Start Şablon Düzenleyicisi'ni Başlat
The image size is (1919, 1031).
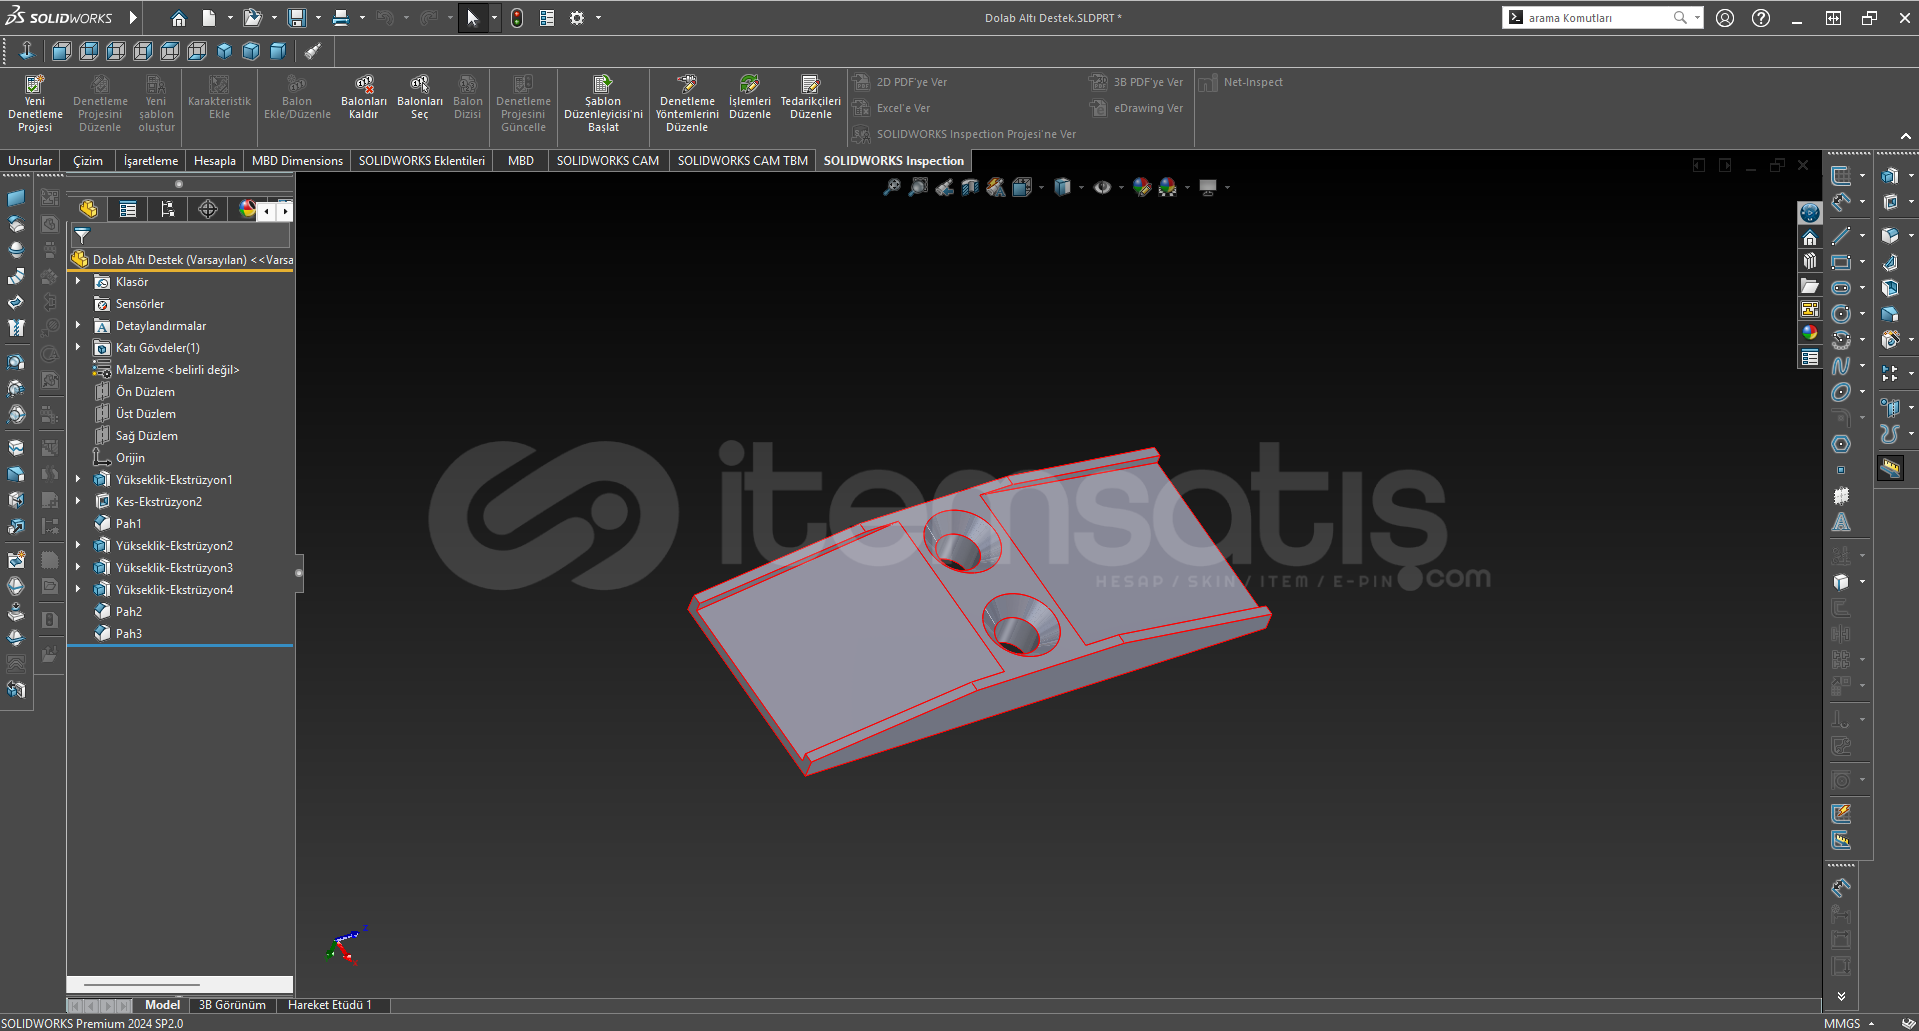coord(603,103)
